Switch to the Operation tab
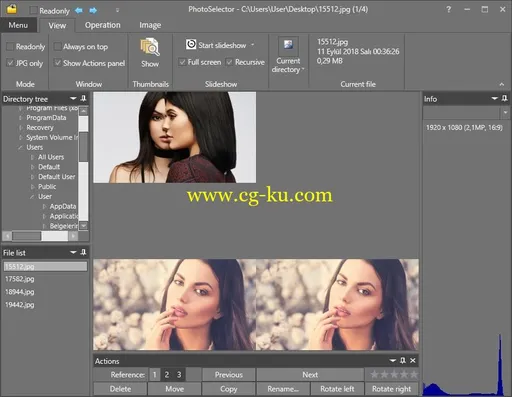This screenshot has width=512, height=397. click(x=102, y=25)
